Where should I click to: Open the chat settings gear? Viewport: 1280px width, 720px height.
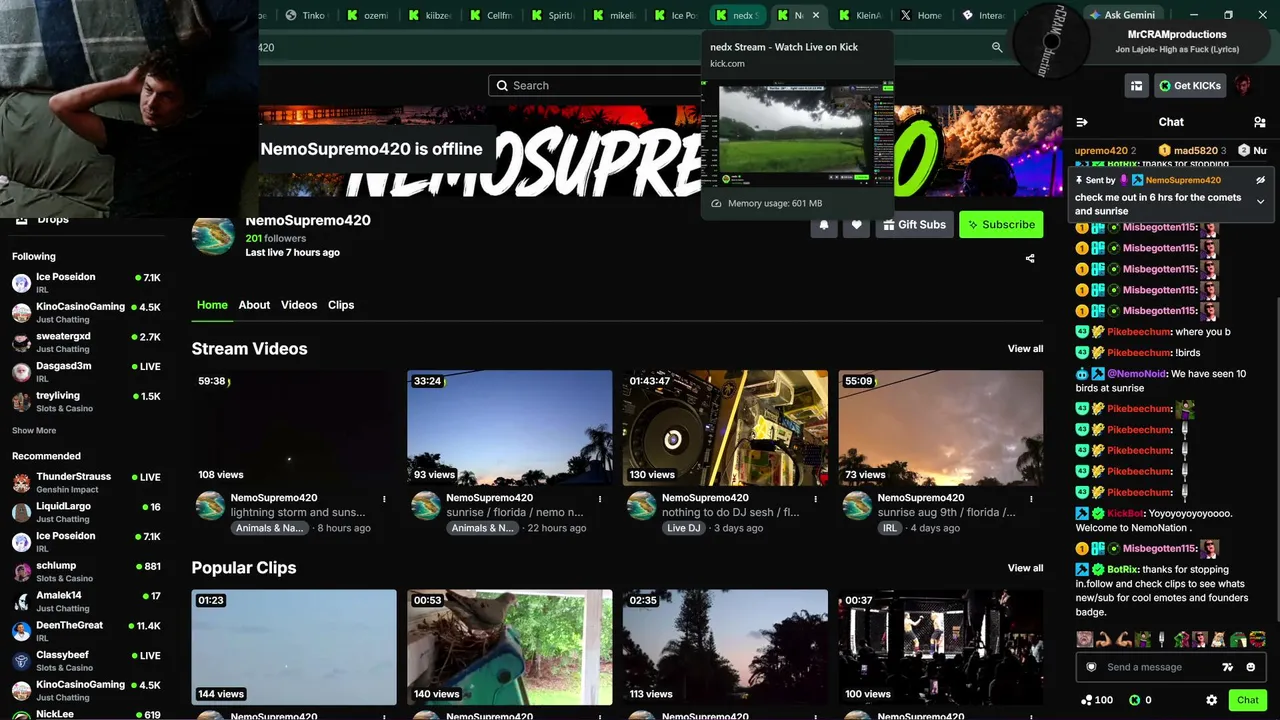coord(1211,700)
